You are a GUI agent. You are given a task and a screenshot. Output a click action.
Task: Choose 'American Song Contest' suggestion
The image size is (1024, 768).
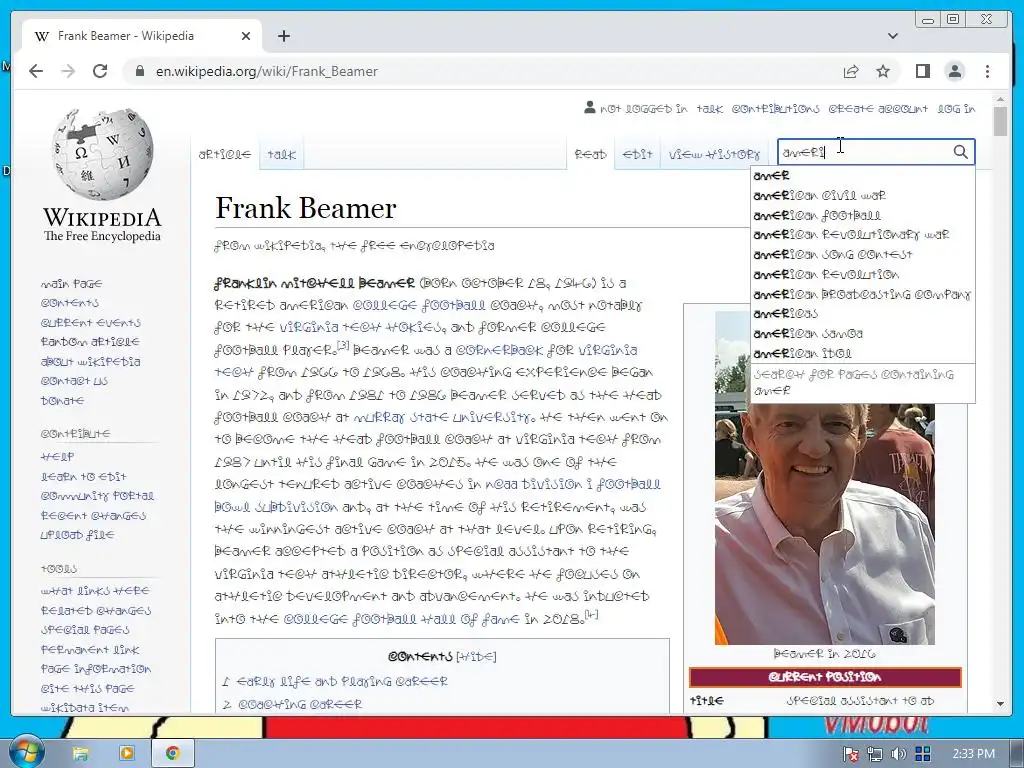[x=863, y=255]
